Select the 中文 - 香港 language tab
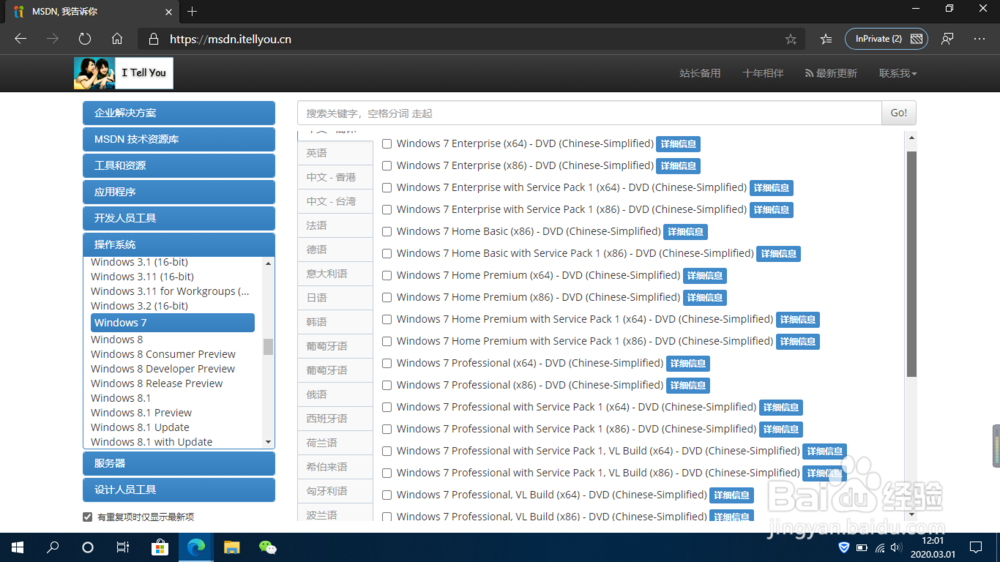1000x562 pixels. 335,177
